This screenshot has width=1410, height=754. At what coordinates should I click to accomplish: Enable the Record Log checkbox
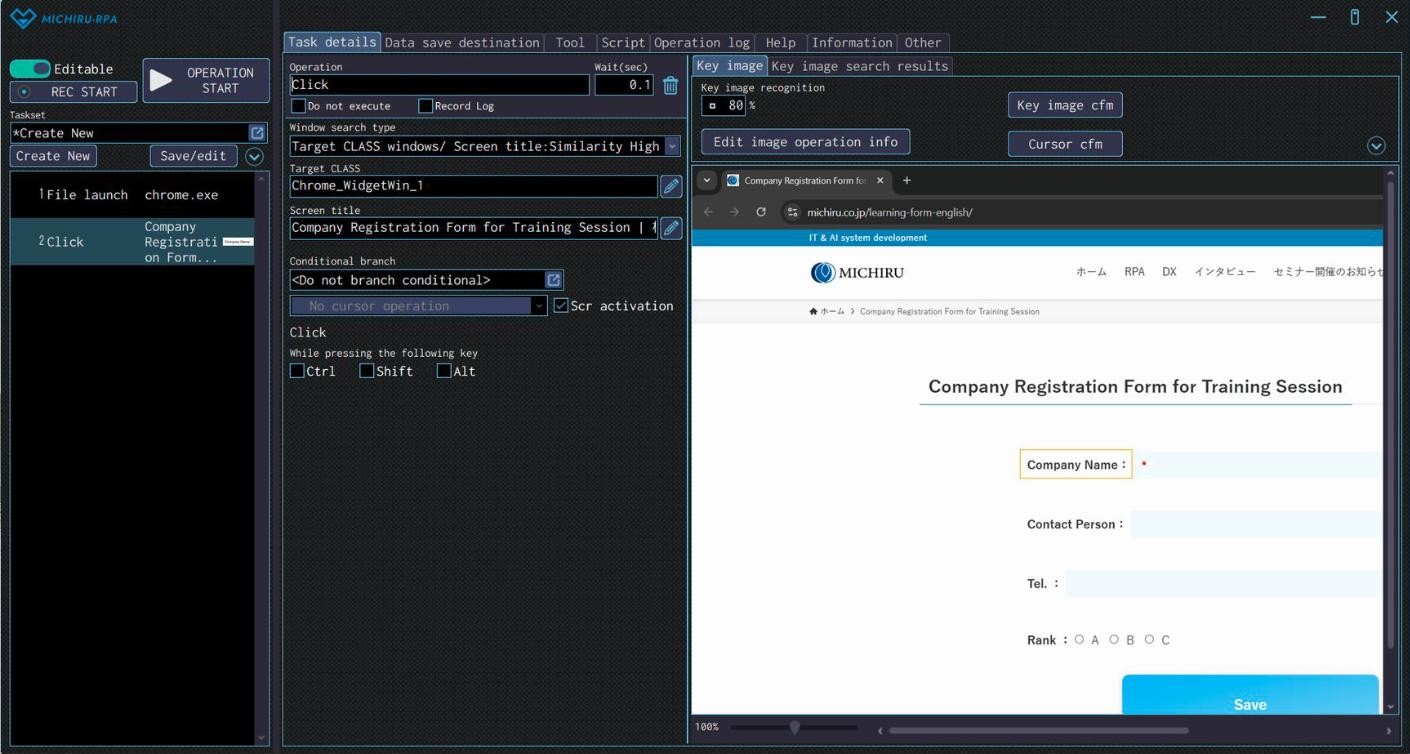point(425,106)
